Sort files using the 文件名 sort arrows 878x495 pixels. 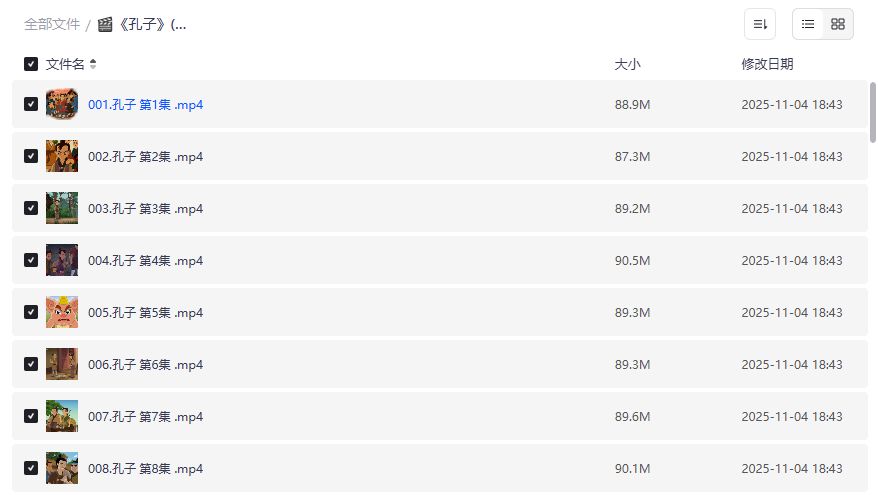93,64
